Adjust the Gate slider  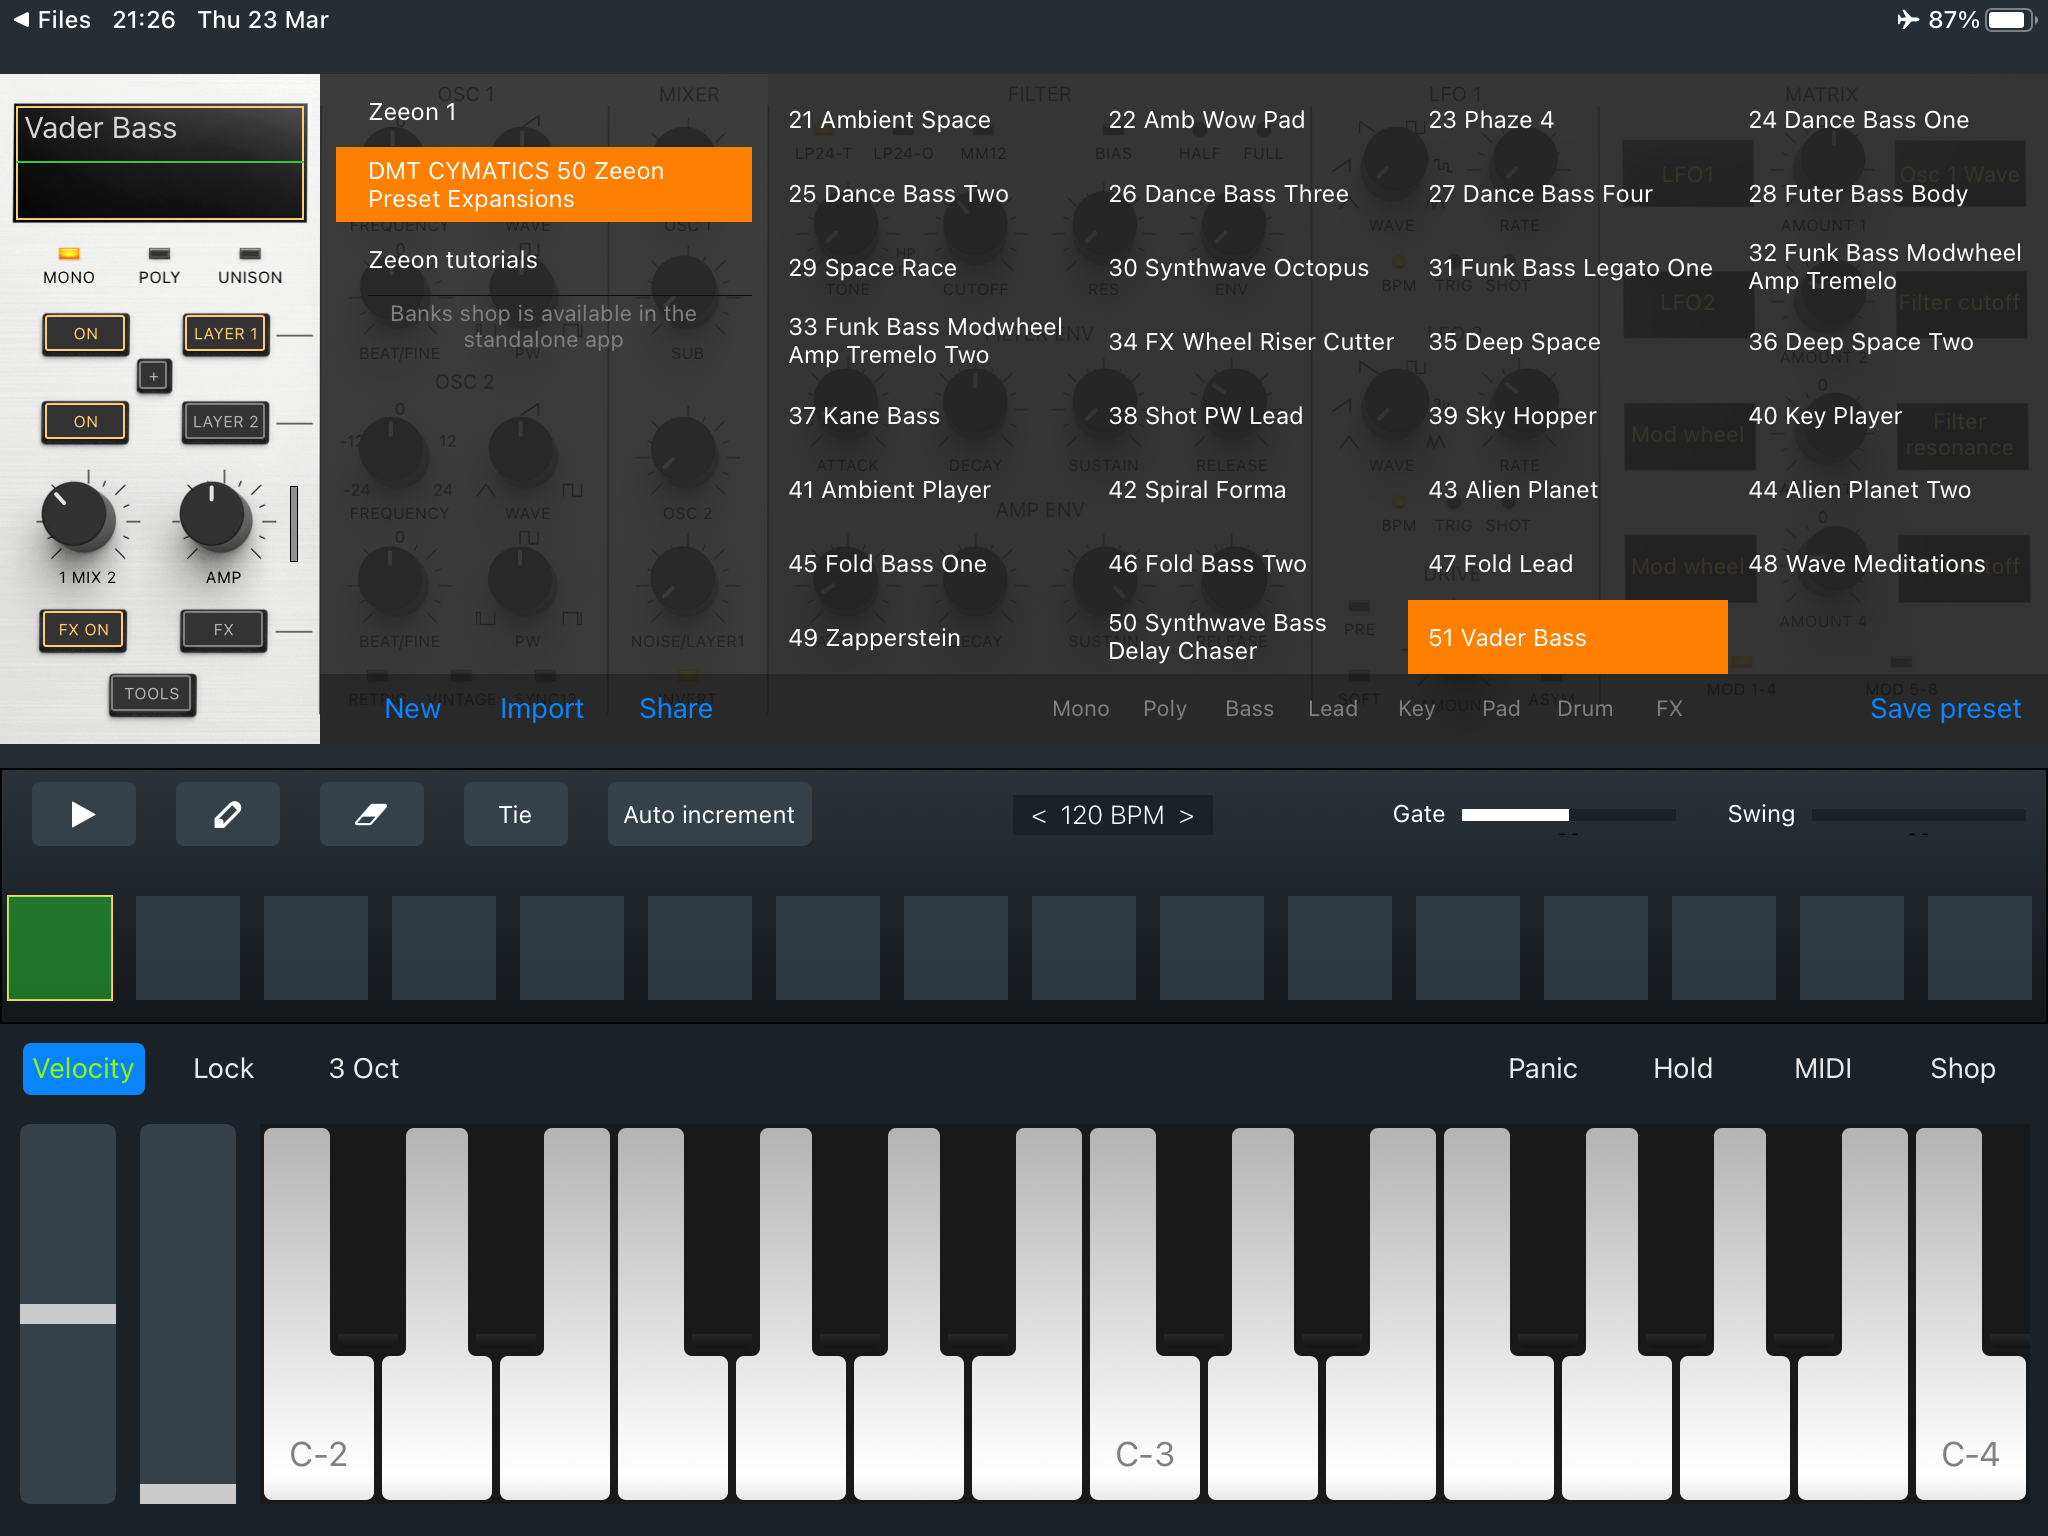[x=1567, y=815]
